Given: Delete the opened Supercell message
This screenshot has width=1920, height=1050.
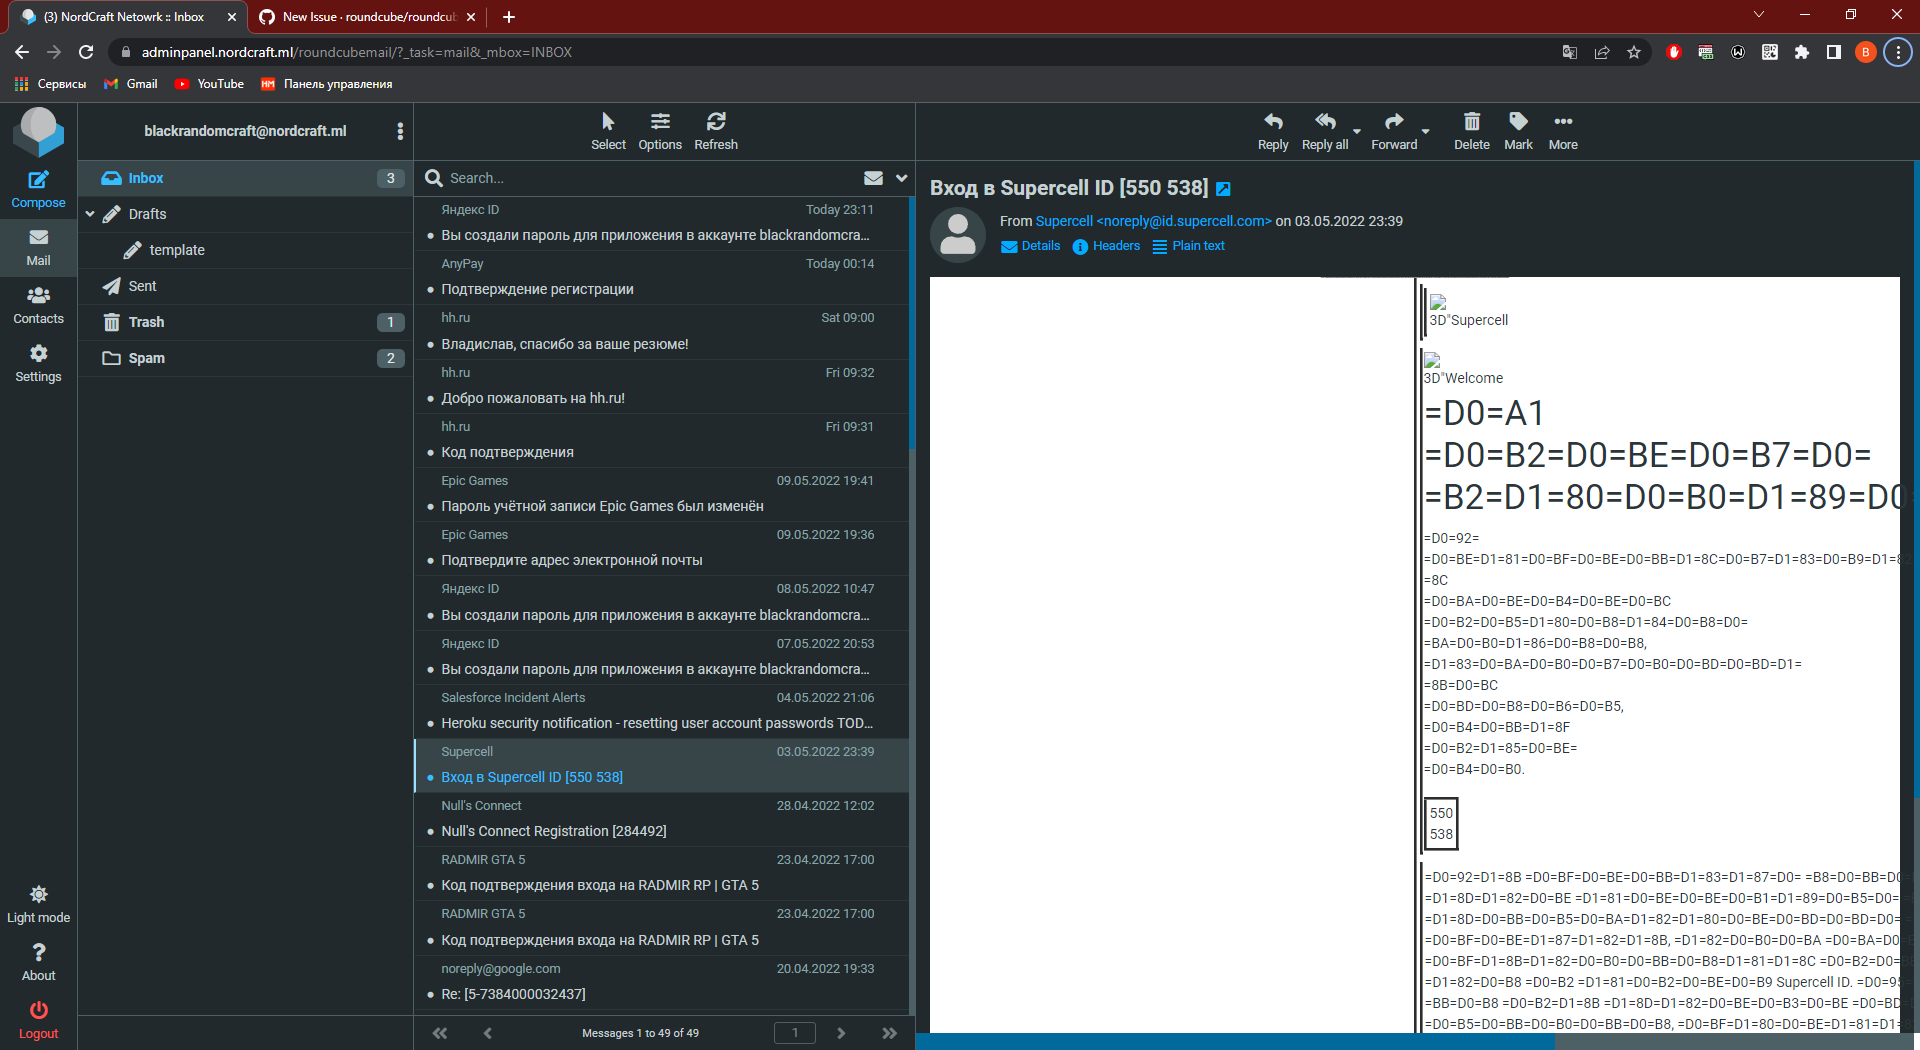Looking at the screenshot, I should pyautogui.click(x=1470, y=130).
